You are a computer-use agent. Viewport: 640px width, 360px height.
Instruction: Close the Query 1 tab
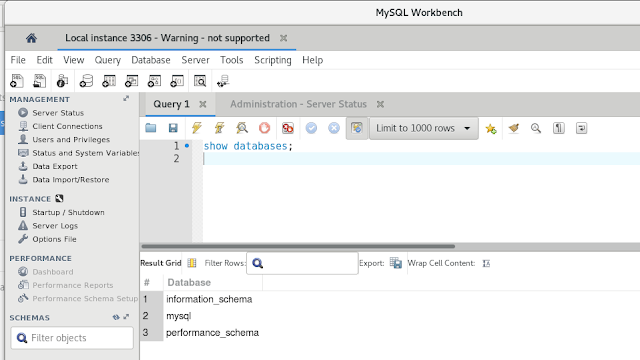202,104
